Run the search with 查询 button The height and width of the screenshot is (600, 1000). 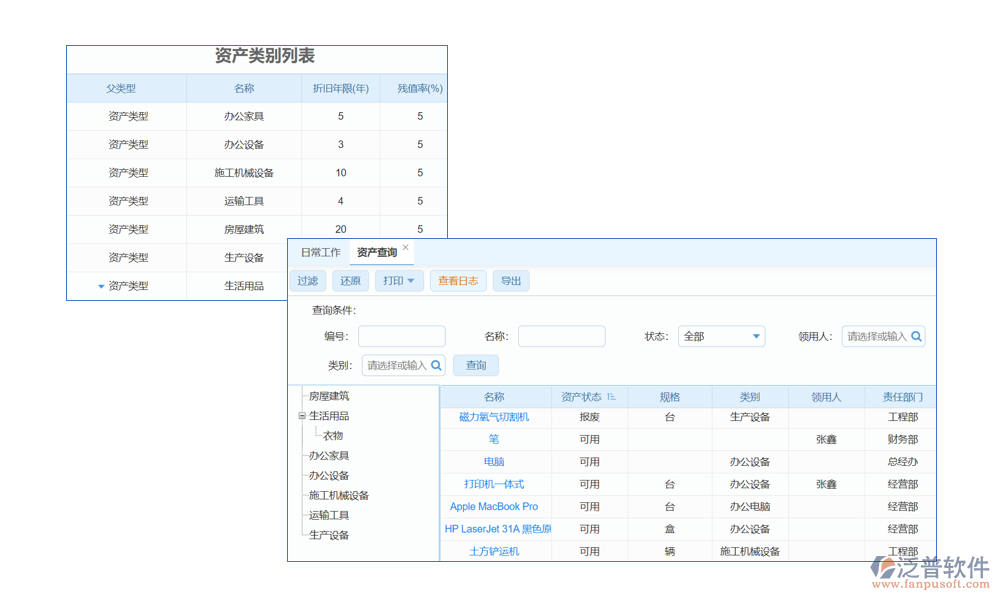click(x=476, y=366)
